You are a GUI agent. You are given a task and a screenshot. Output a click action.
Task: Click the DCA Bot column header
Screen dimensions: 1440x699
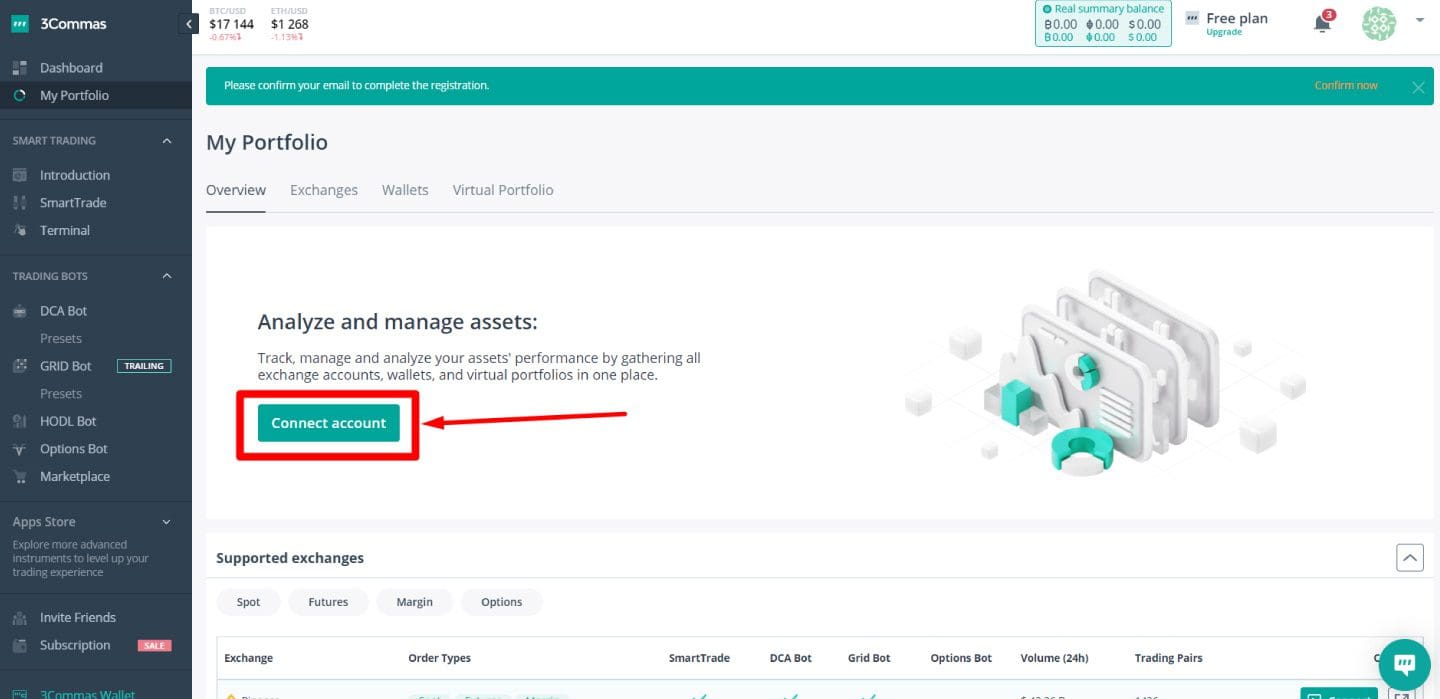point(790,658)
